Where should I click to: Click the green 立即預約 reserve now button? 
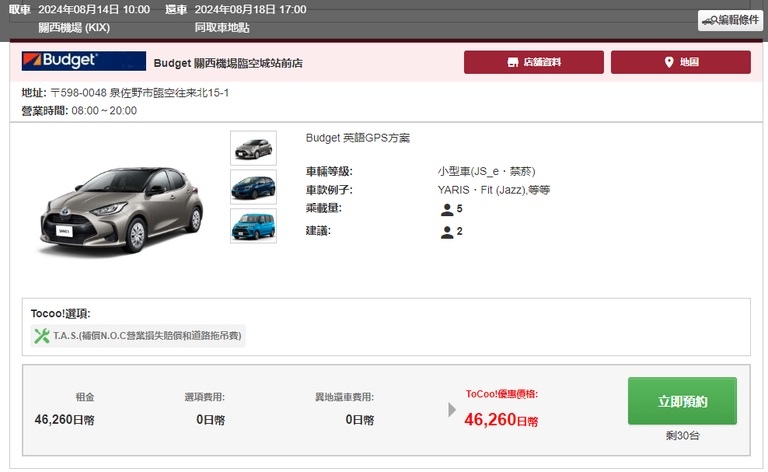click(x=682, y=401)
